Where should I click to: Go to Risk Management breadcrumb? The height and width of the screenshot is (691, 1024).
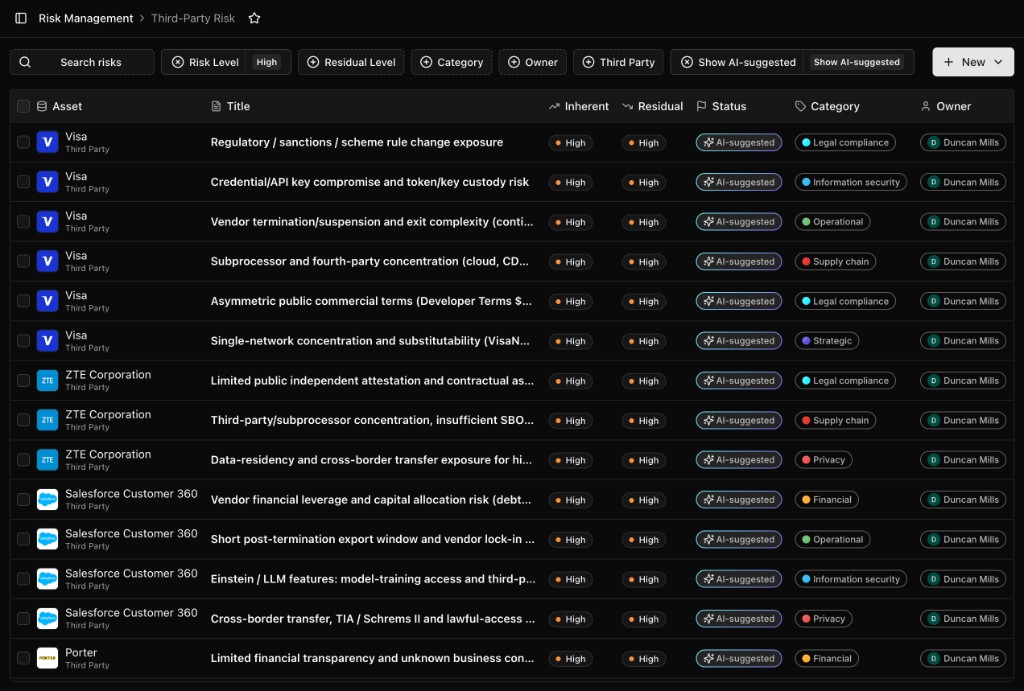tap(86, 18)
